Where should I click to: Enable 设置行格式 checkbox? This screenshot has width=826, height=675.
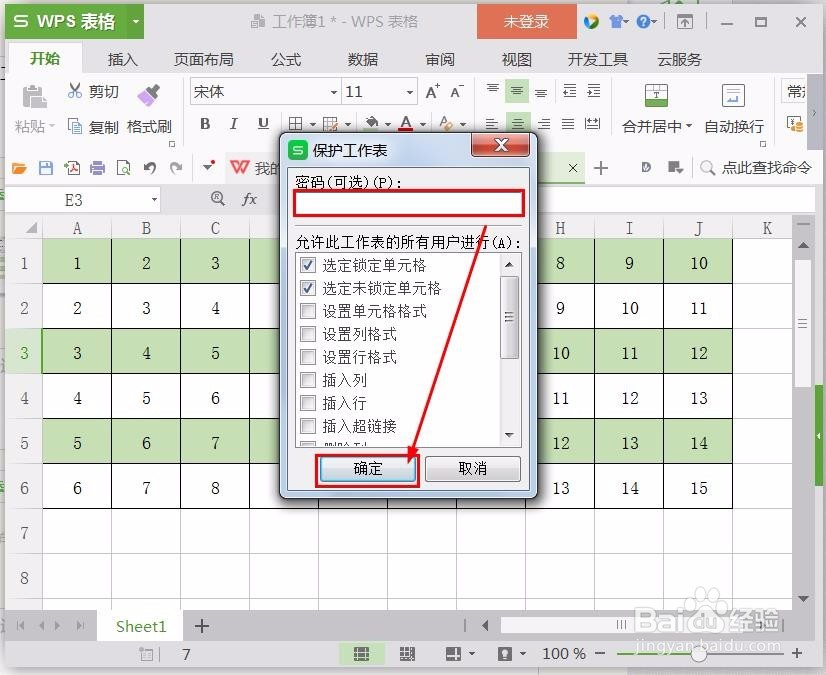click(308, 357)
